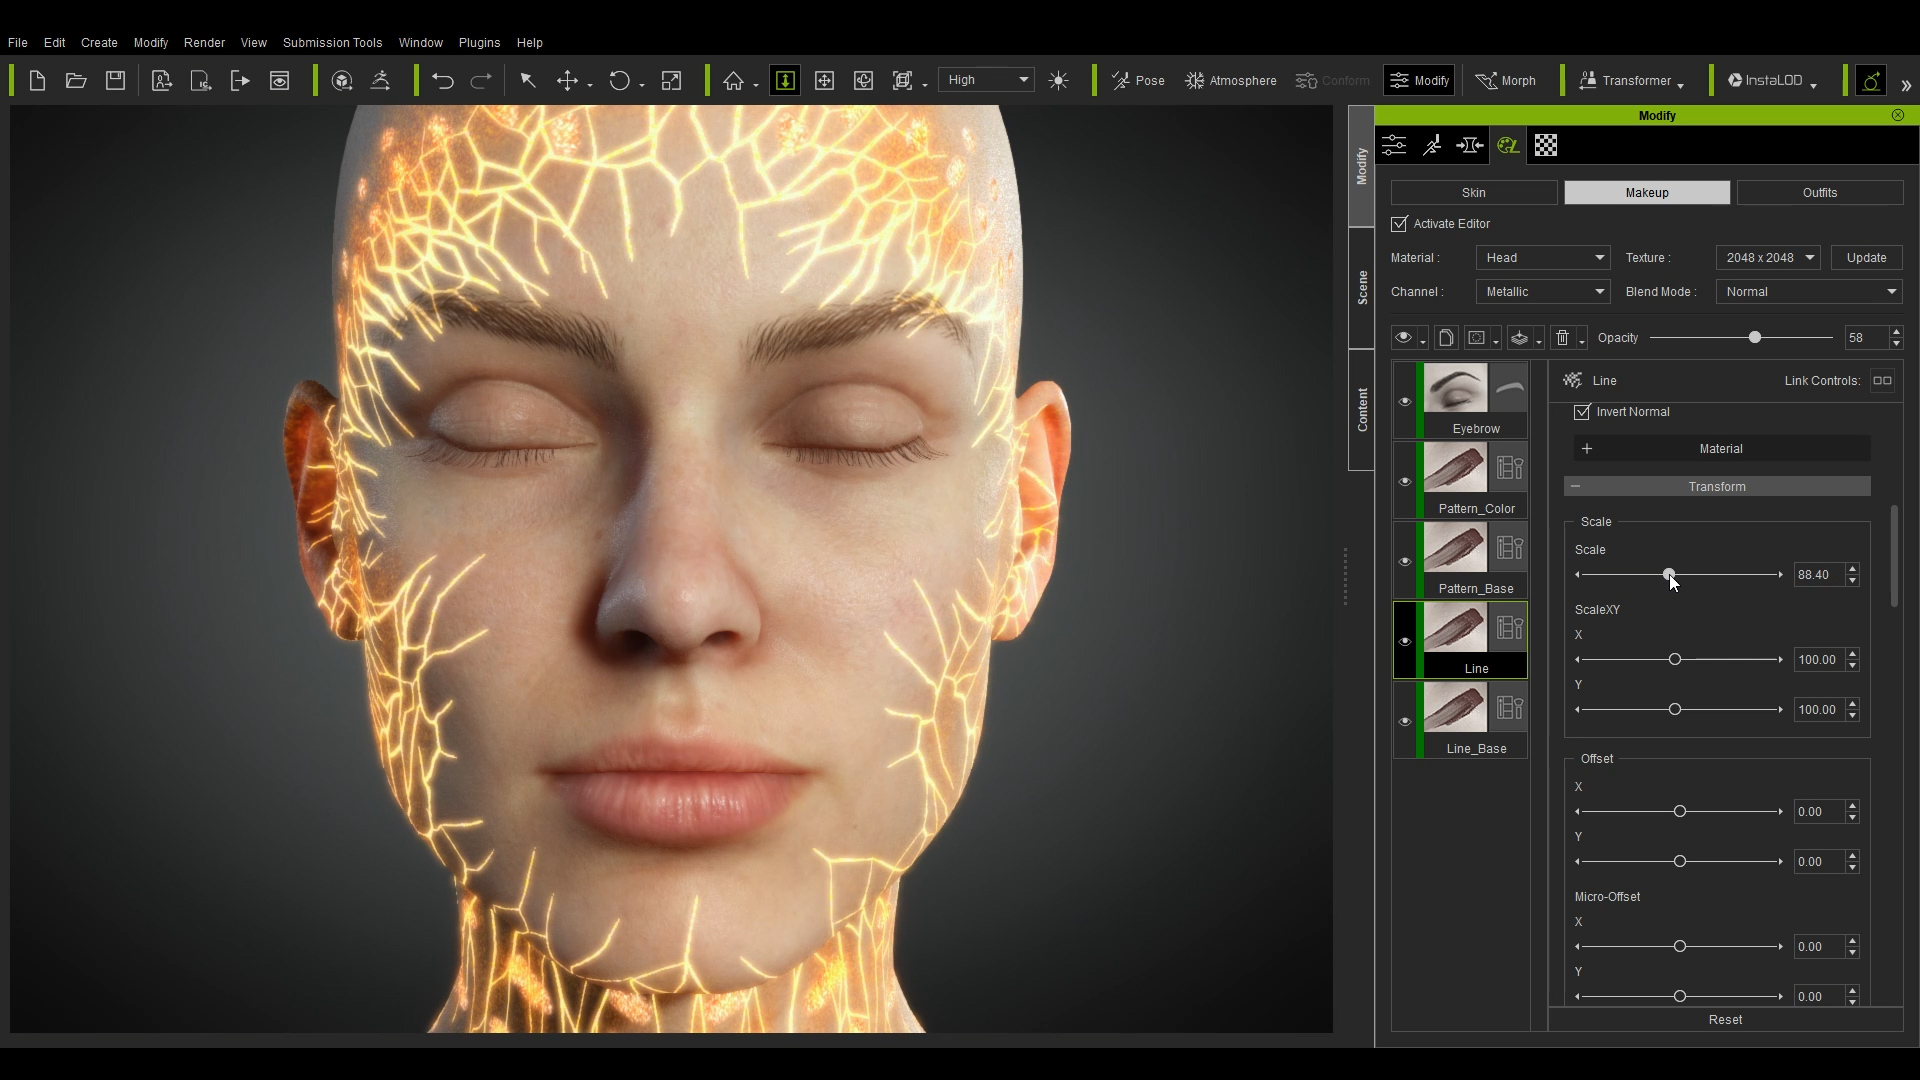Viewport: 1920px width, 1080px height.
Task: Open the sliders Attribute tab icon in Modify
Action: pos(1394,146)
